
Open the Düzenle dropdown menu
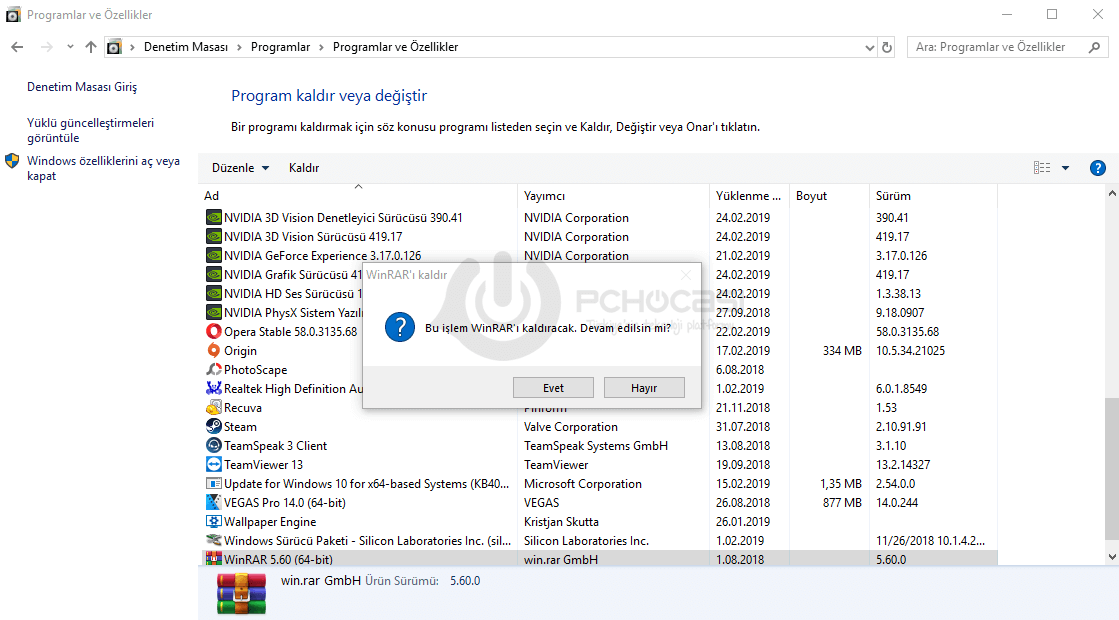point(240,168)
